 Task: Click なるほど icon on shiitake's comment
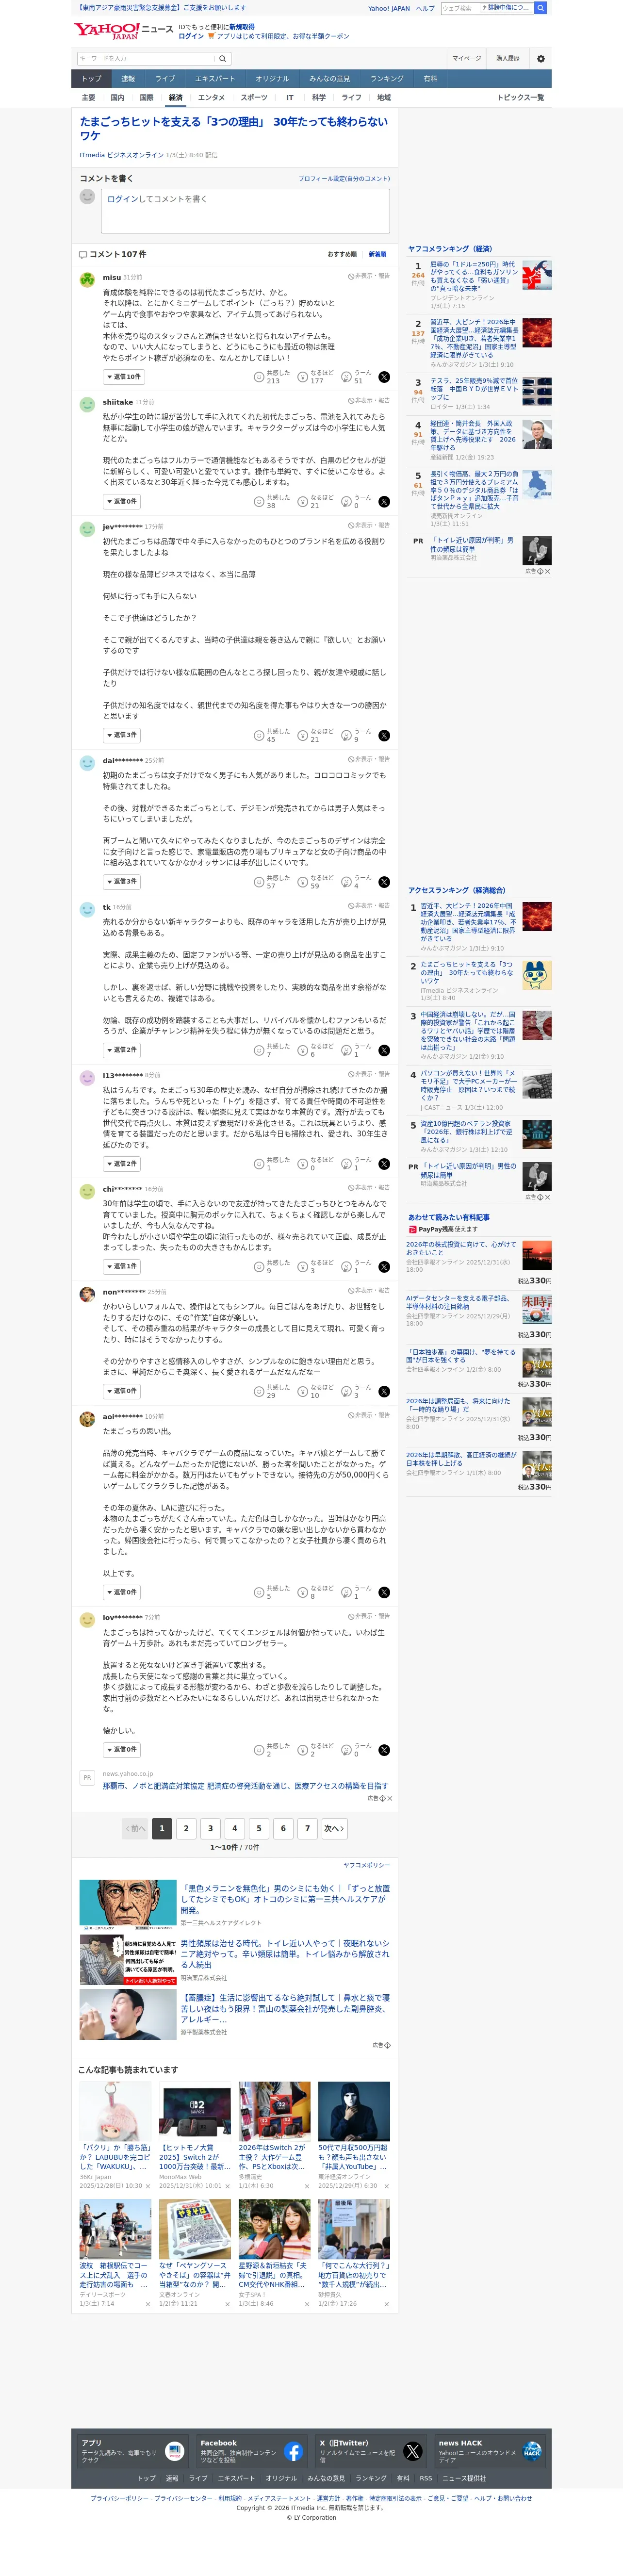point(303,501)
